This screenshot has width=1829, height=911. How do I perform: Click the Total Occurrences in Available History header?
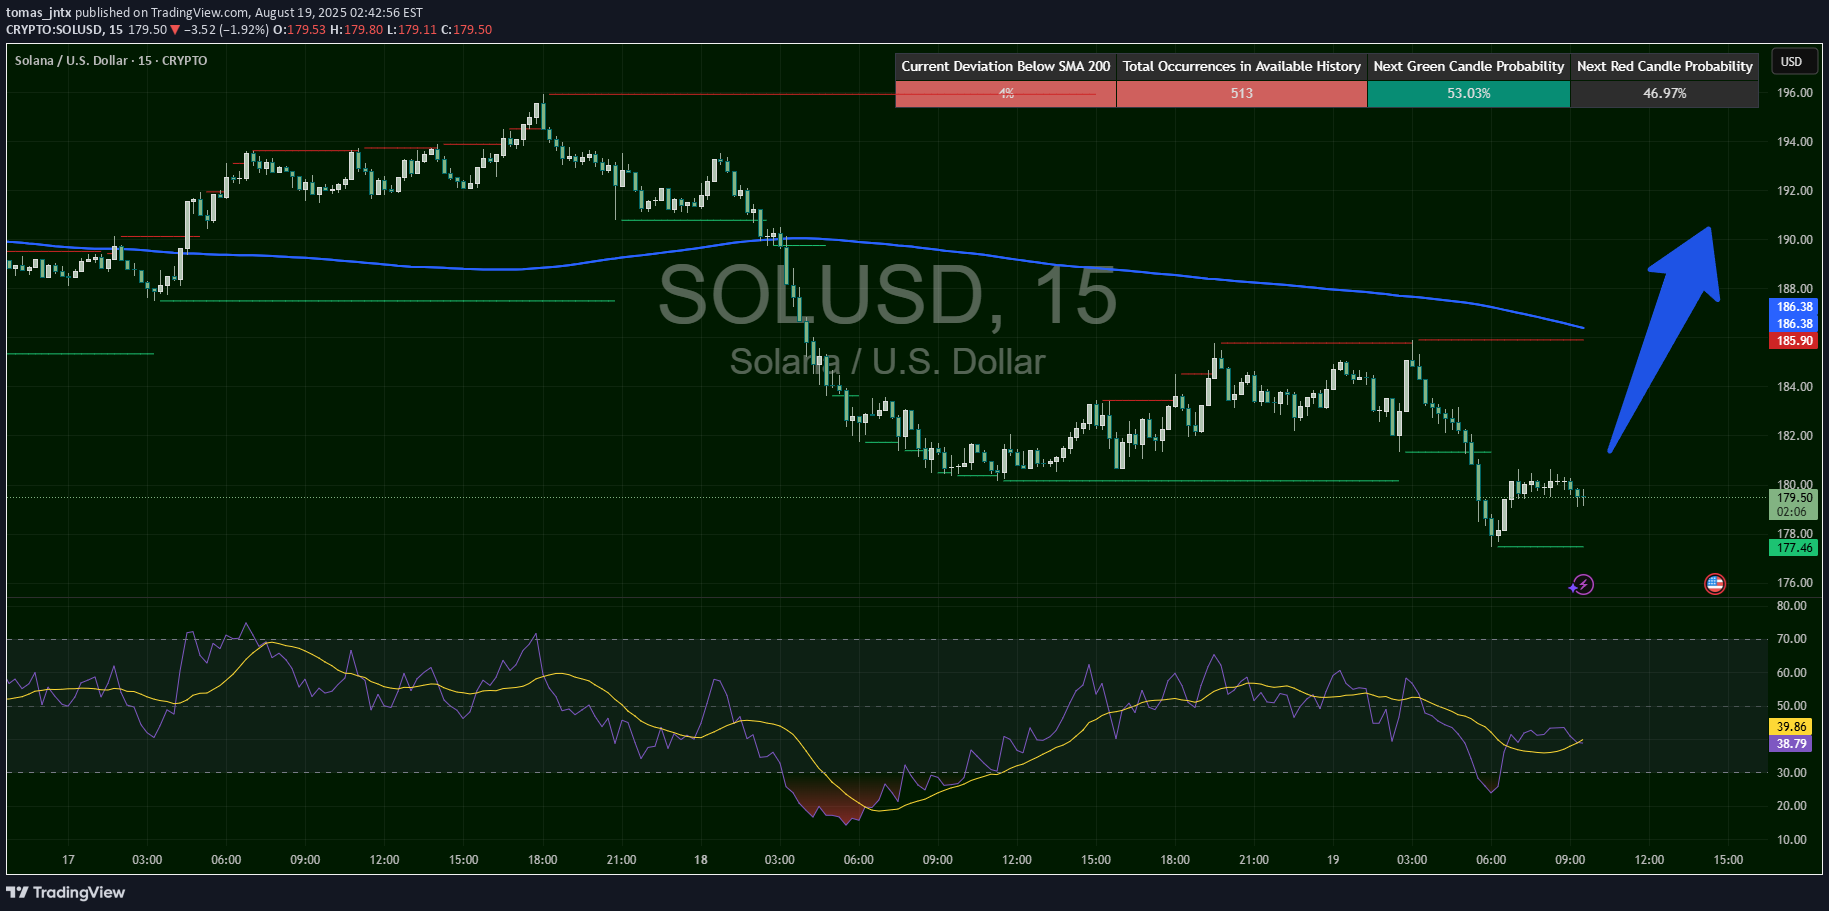click(x=1241, y=66)
